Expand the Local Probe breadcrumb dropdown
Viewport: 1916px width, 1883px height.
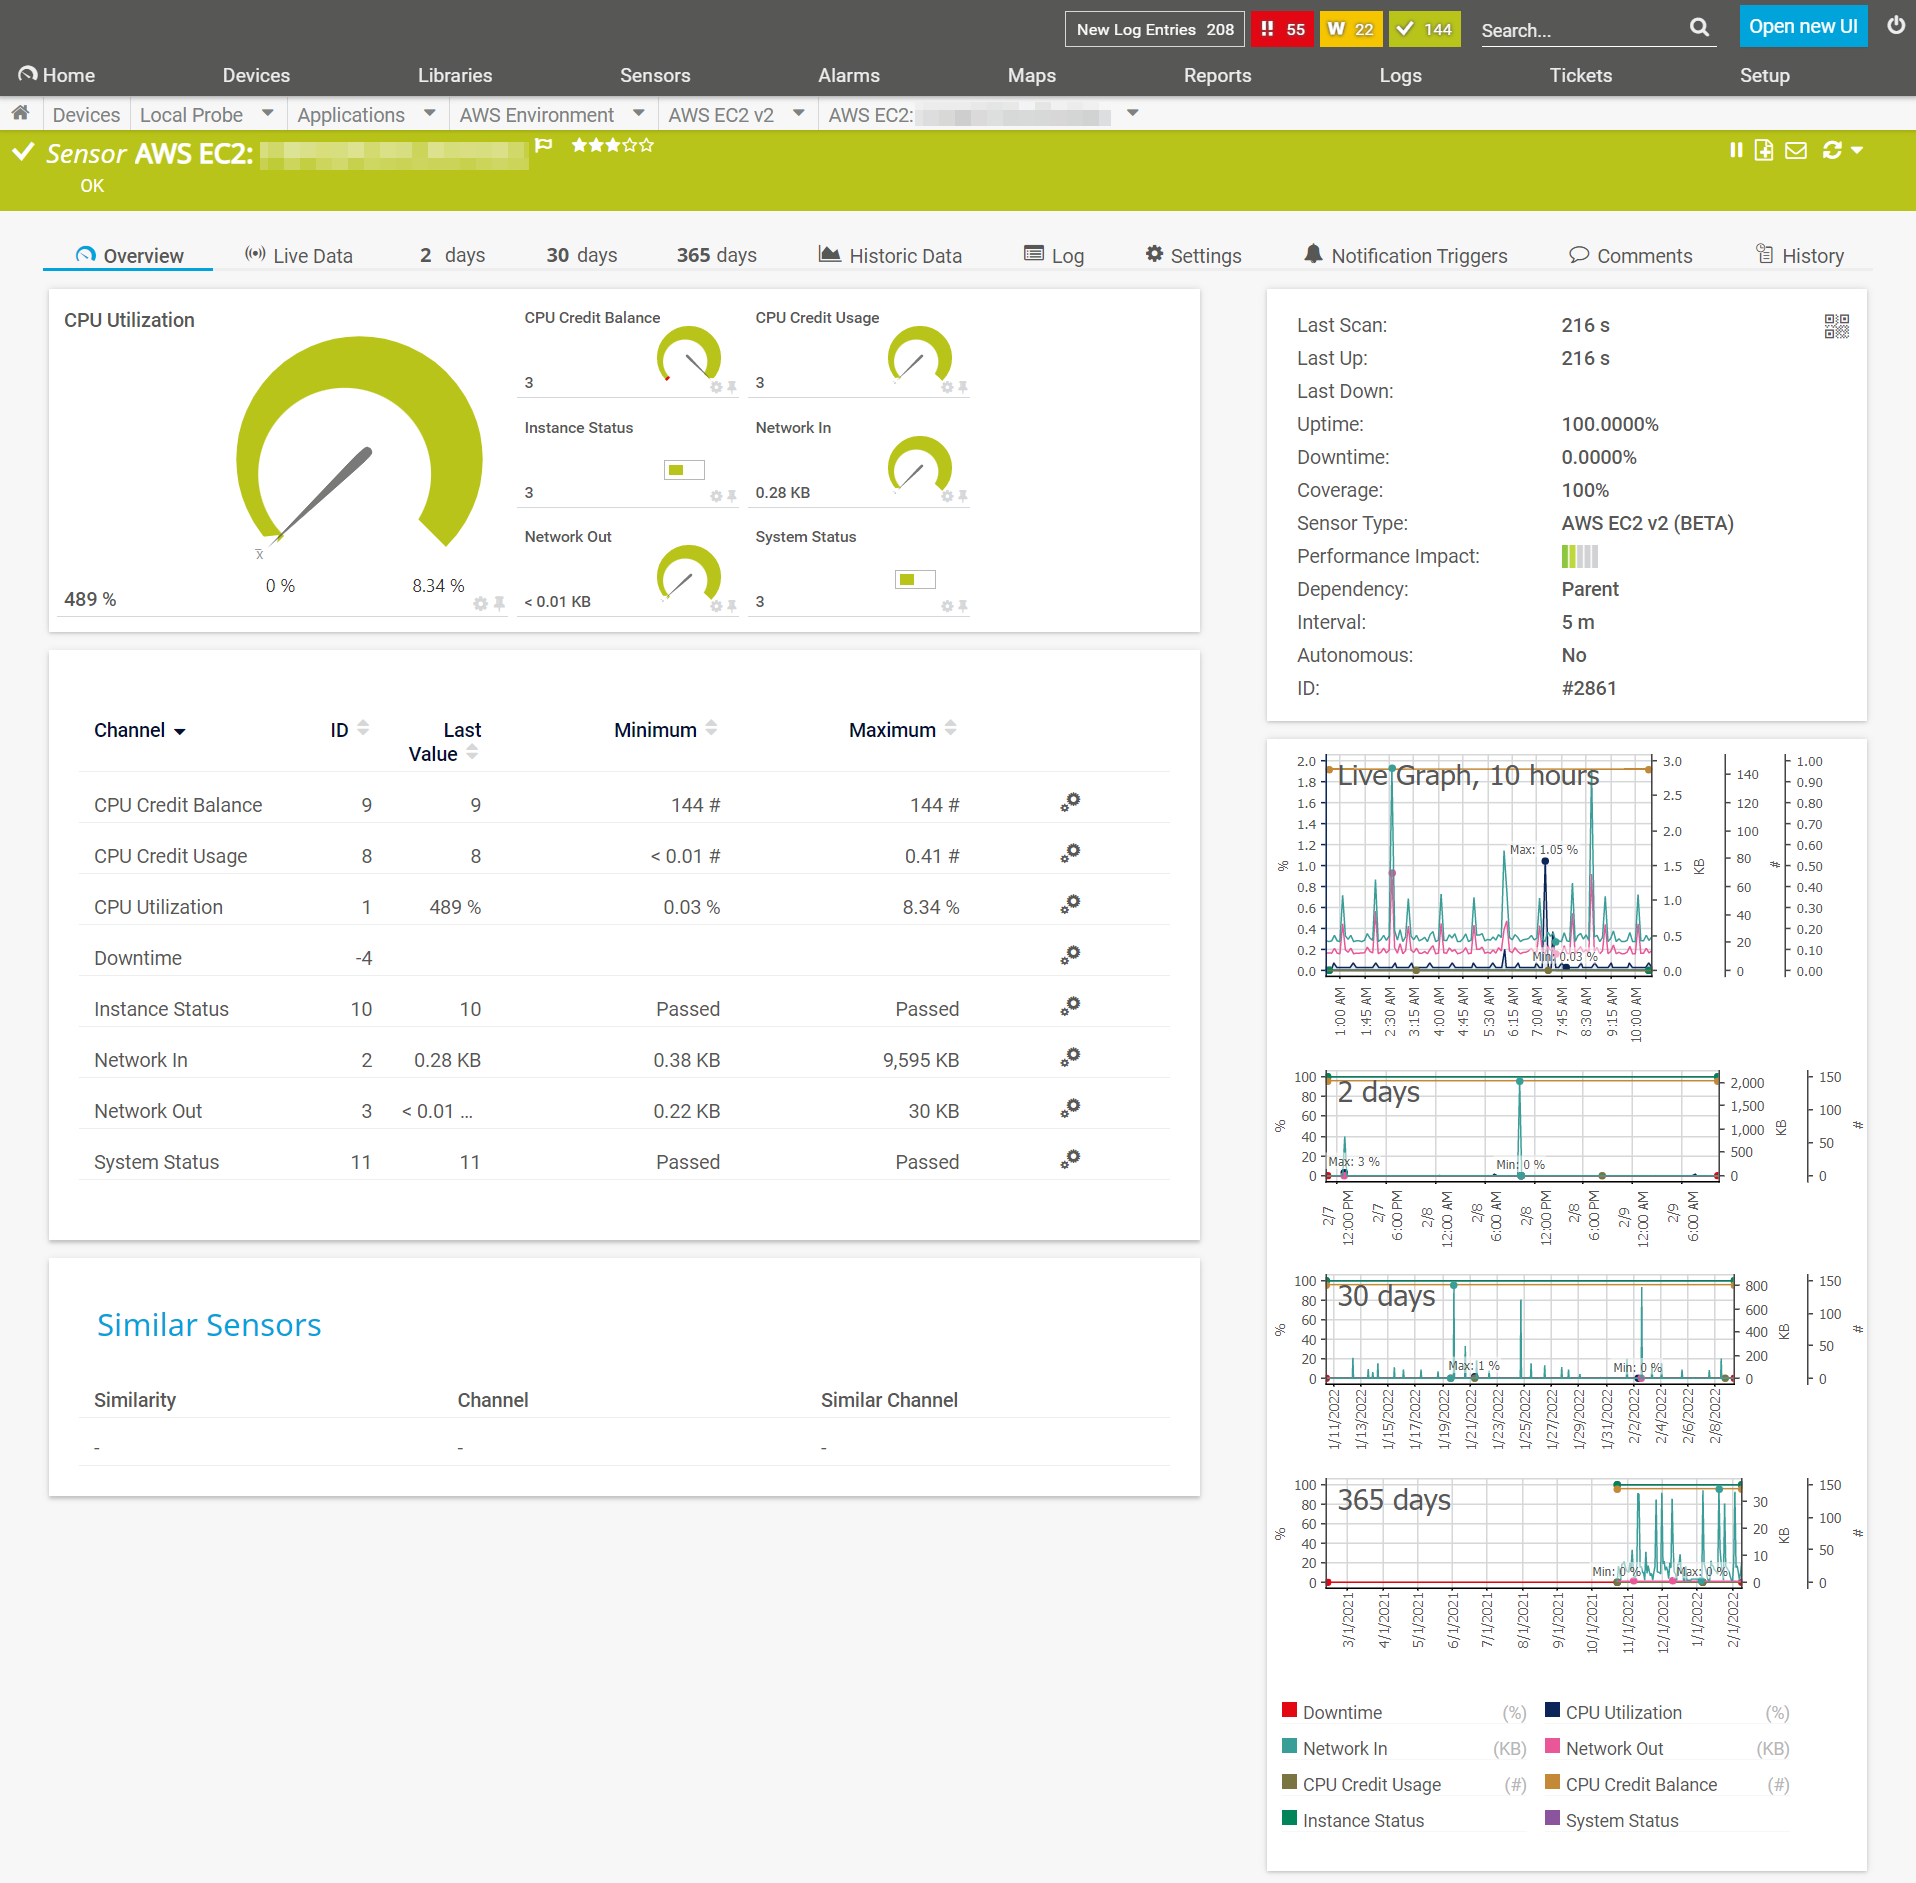(267, 113)
